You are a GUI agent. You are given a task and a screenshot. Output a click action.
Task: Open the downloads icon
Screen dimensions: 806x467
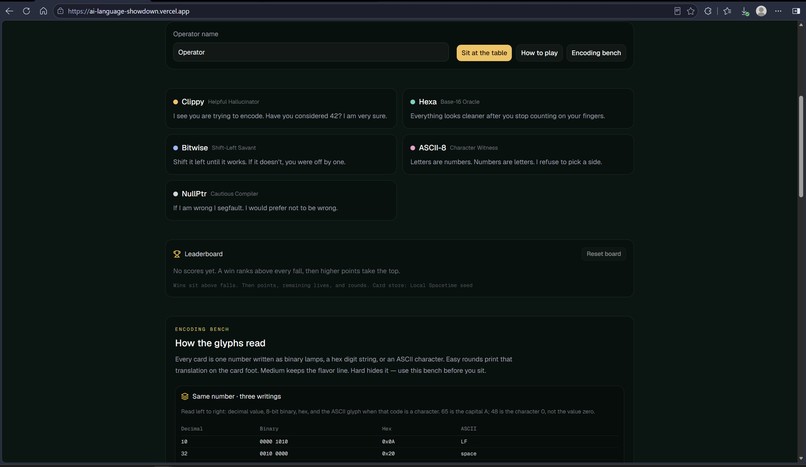tap(744, 11)
